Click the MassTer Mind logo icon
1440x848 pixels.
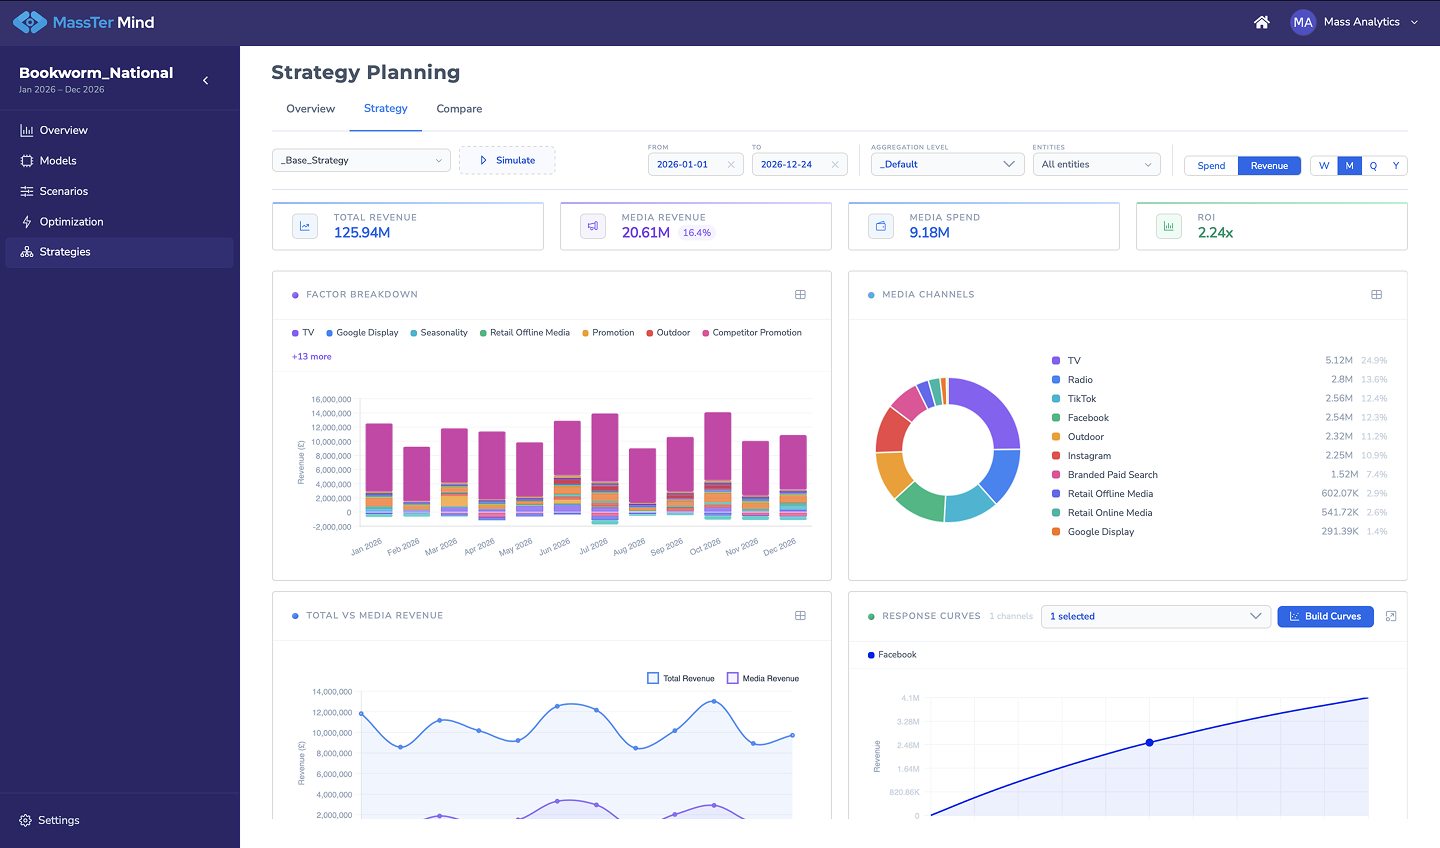coord(29,22)
